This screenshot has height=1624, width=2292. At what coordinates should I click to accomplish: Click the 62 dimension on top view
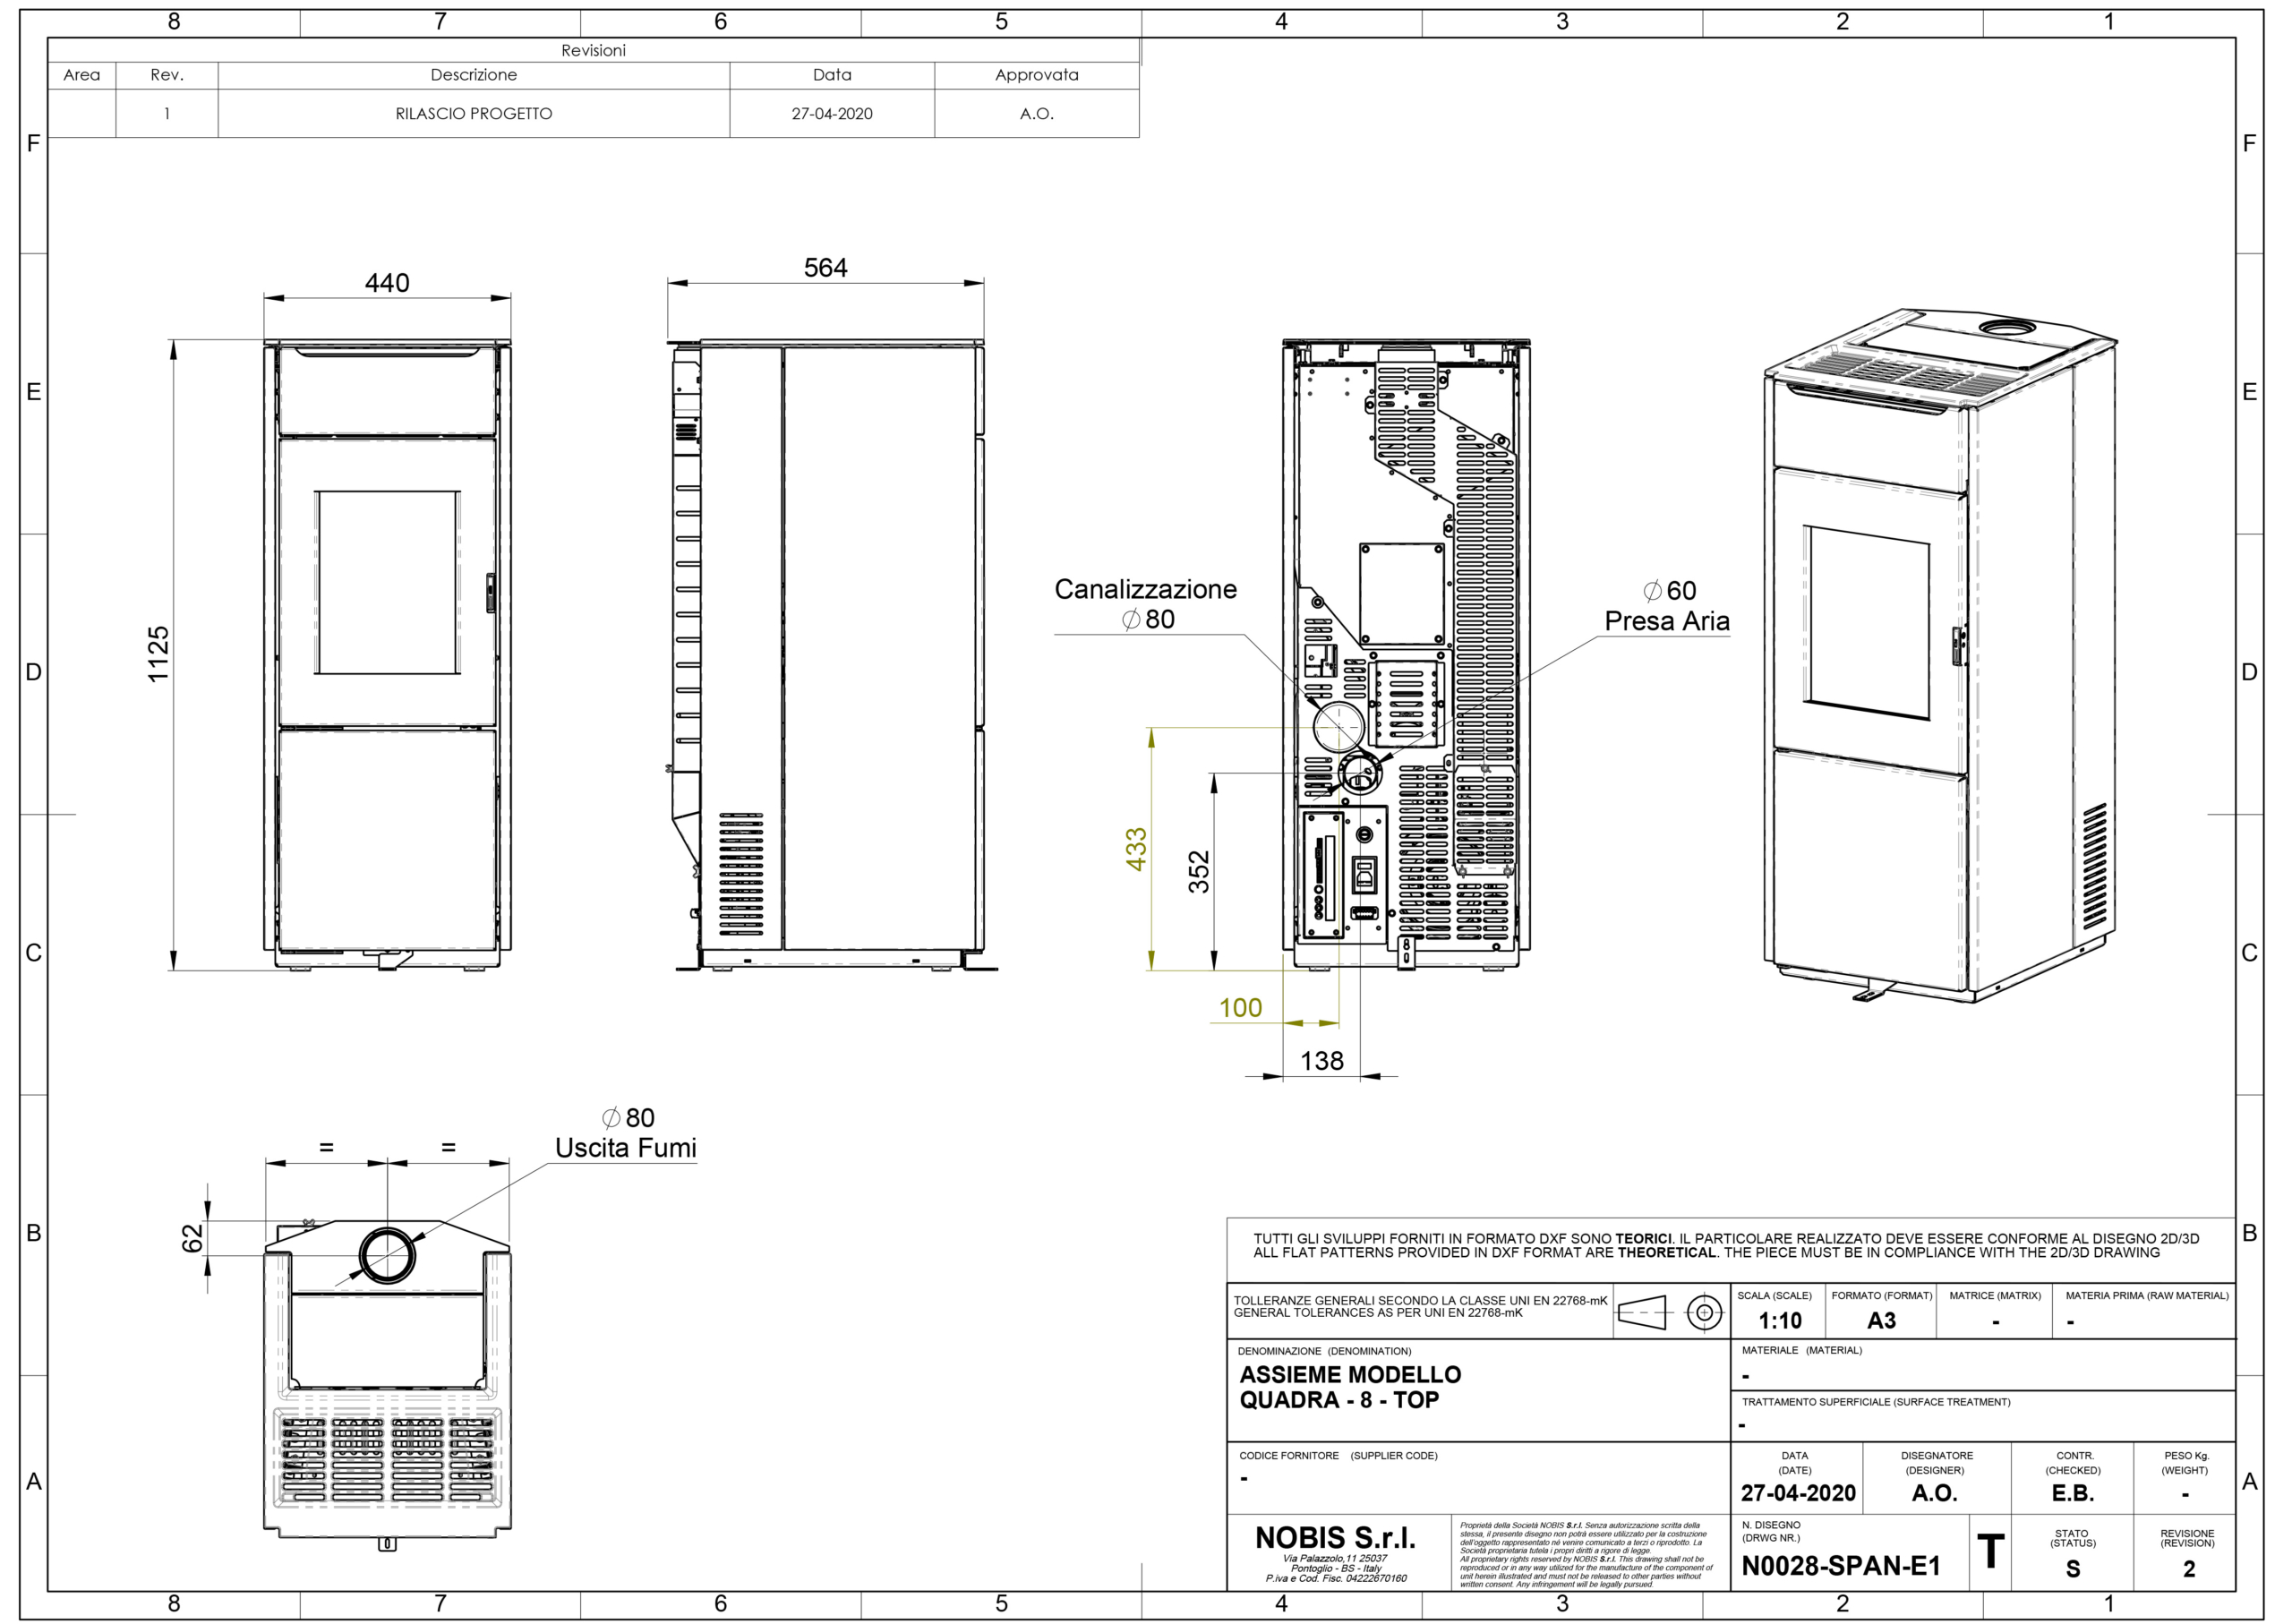pyautogui.click(x=192, y=1237)
